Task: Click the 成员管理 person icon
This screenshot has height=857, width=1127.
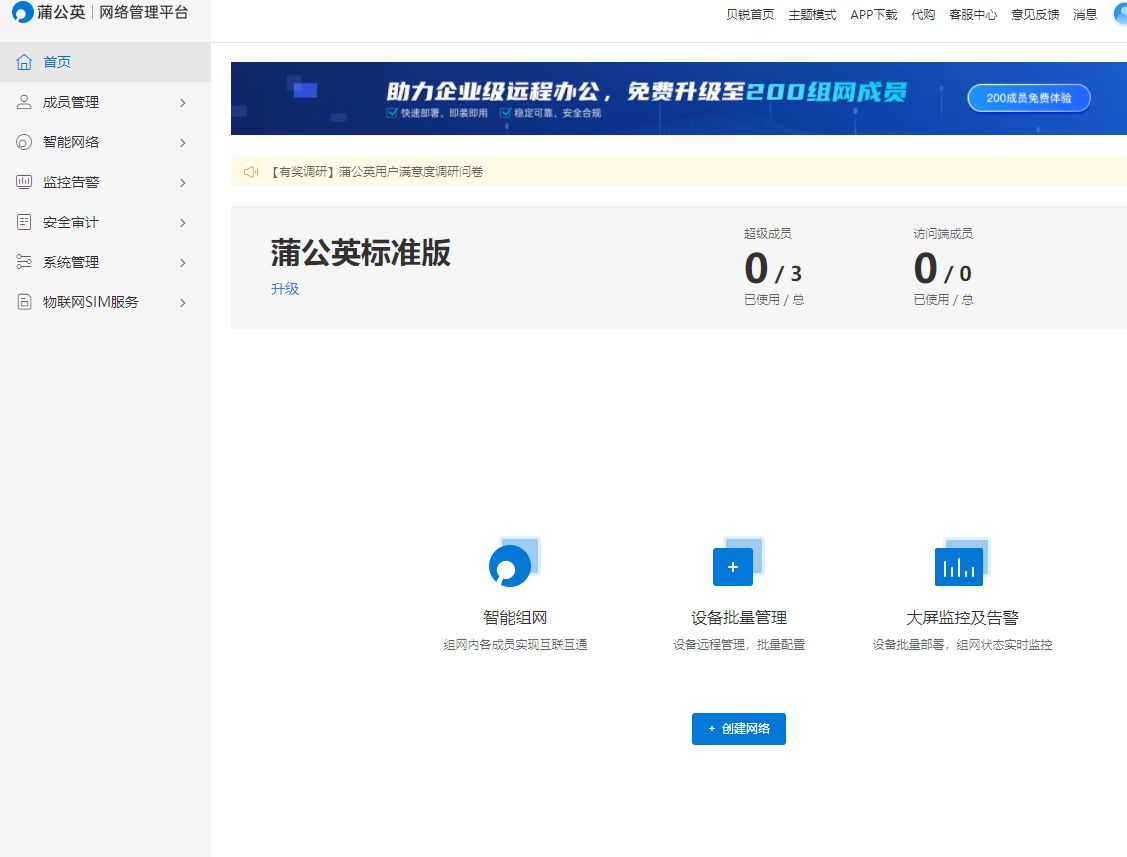Action: pos(24,102)
